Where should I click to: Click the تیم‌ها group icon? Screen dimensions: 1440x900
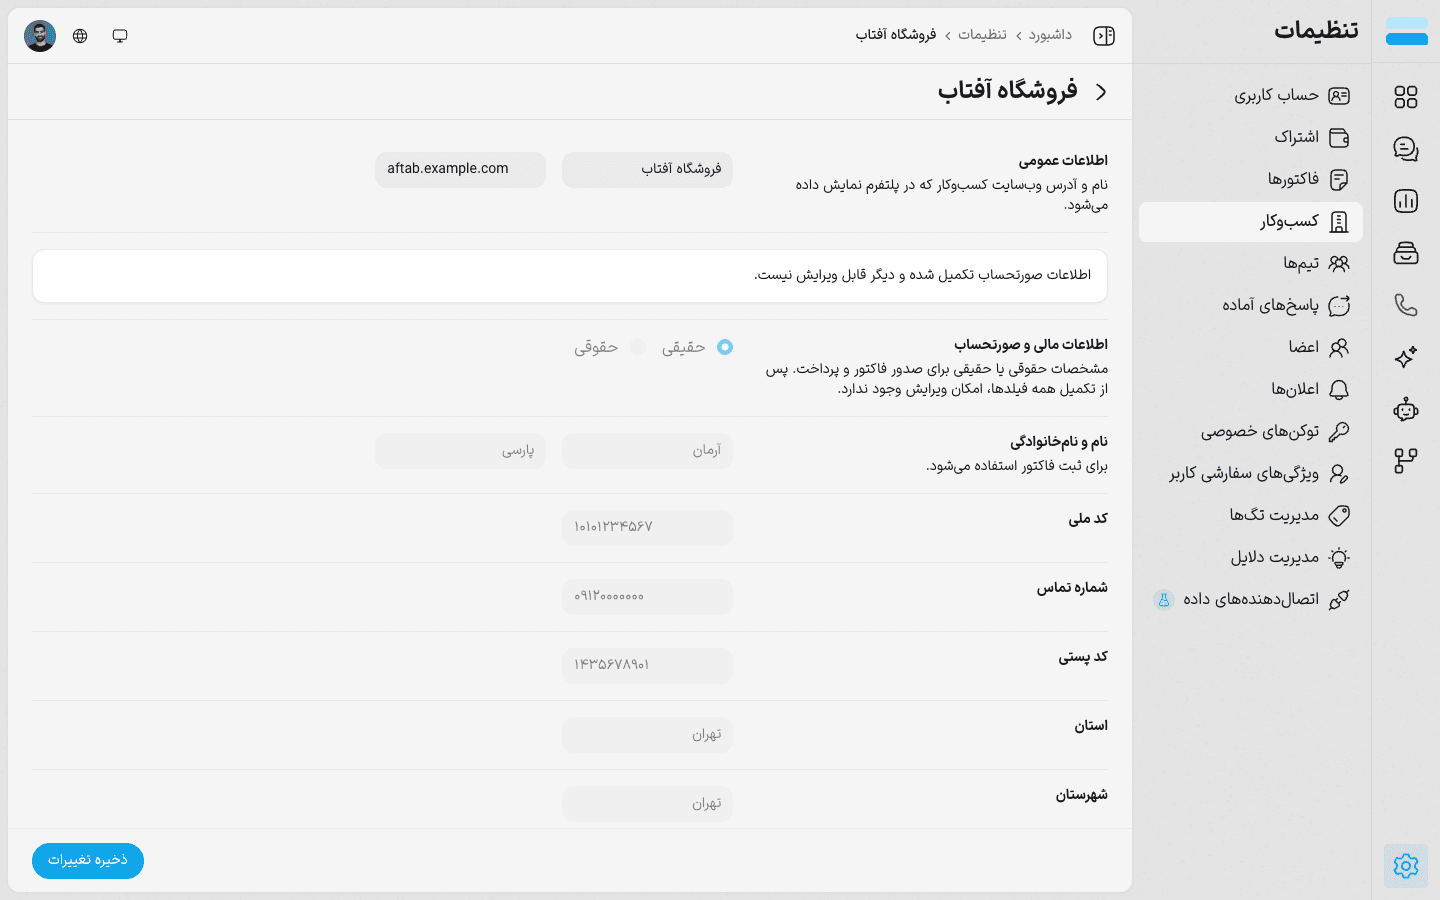tap(1339, 263)
